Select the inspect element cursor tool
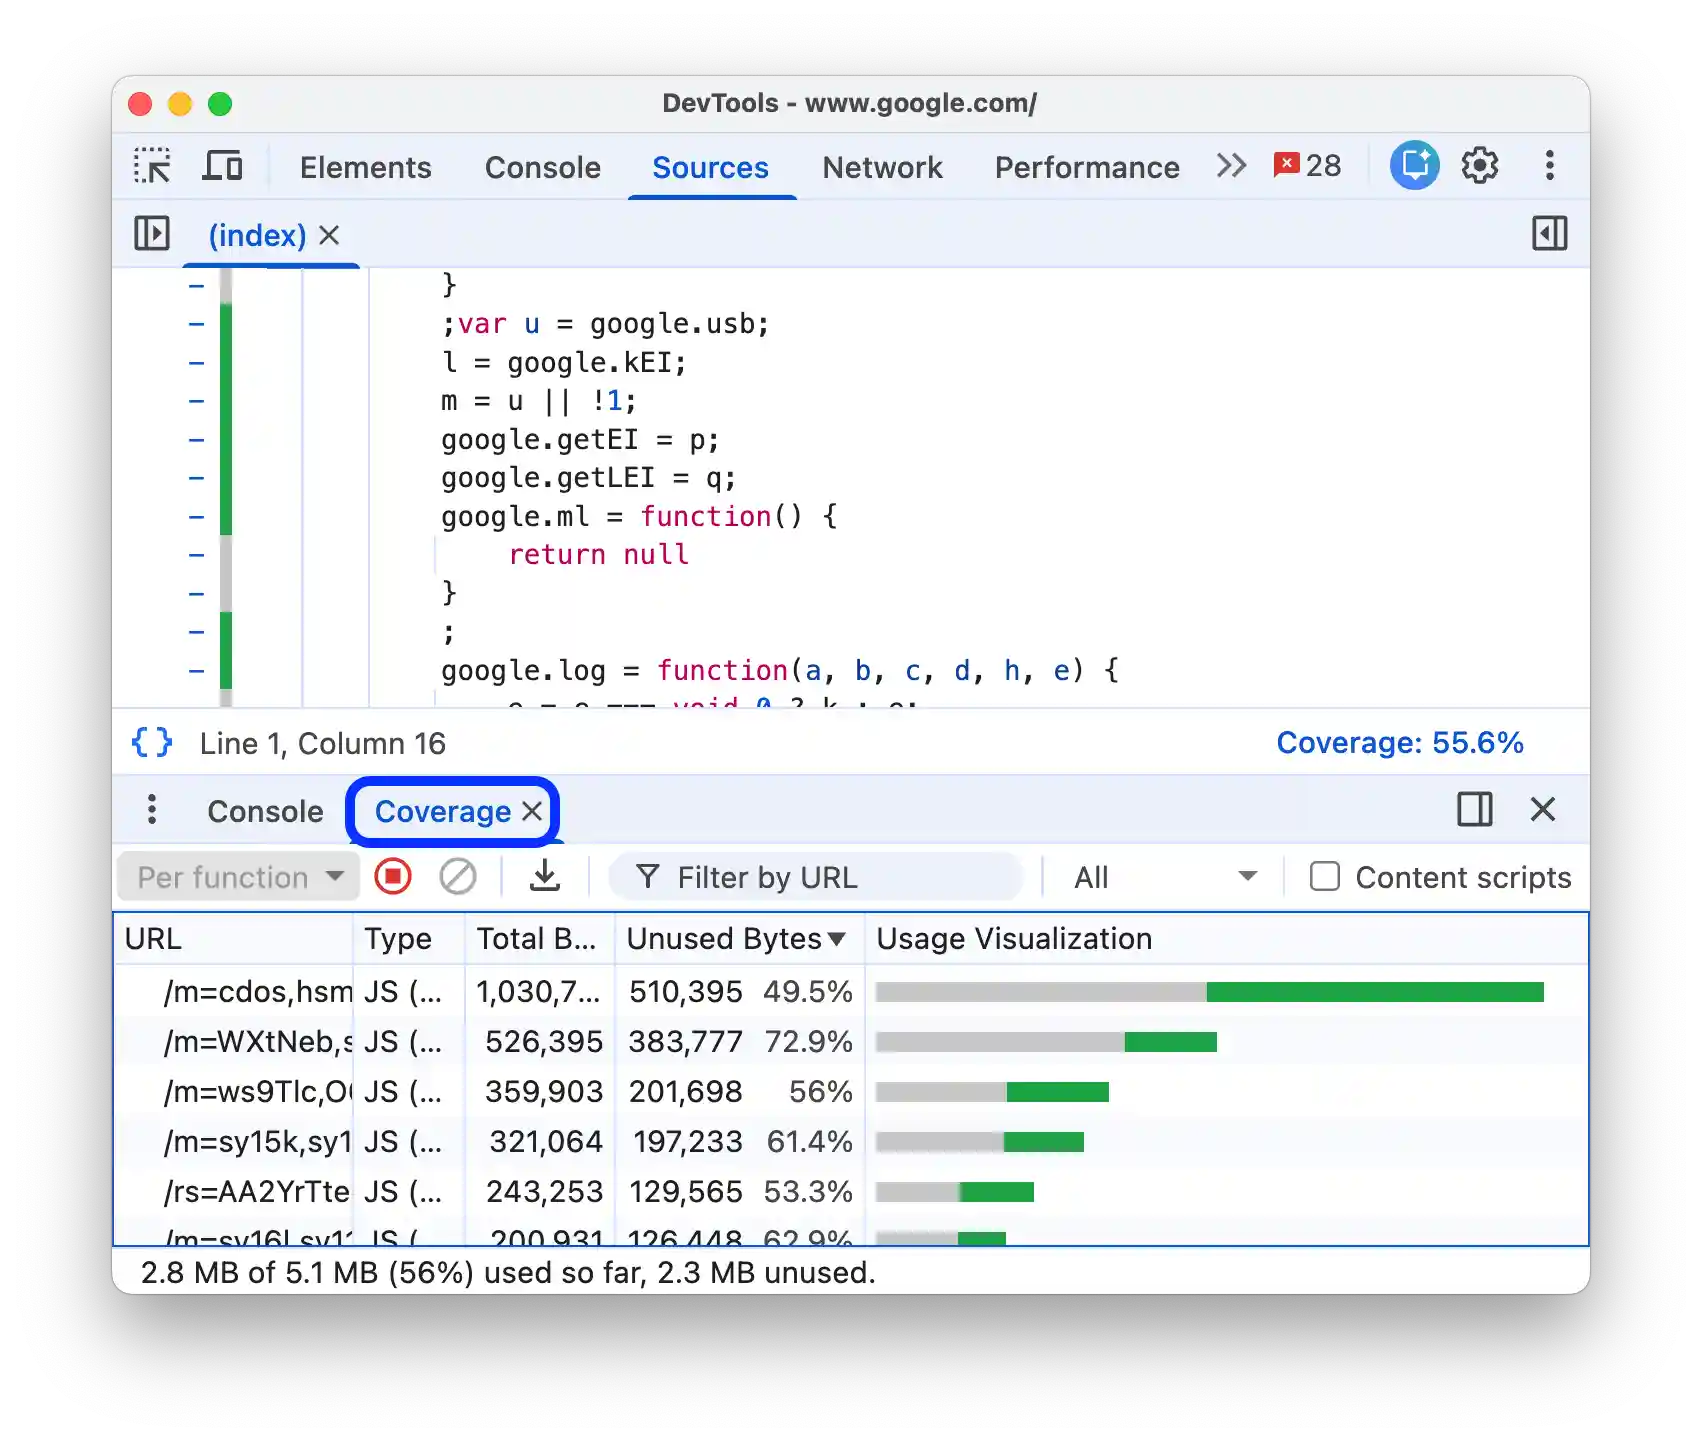1702x1442 pixels. click(x=152, y=166)
